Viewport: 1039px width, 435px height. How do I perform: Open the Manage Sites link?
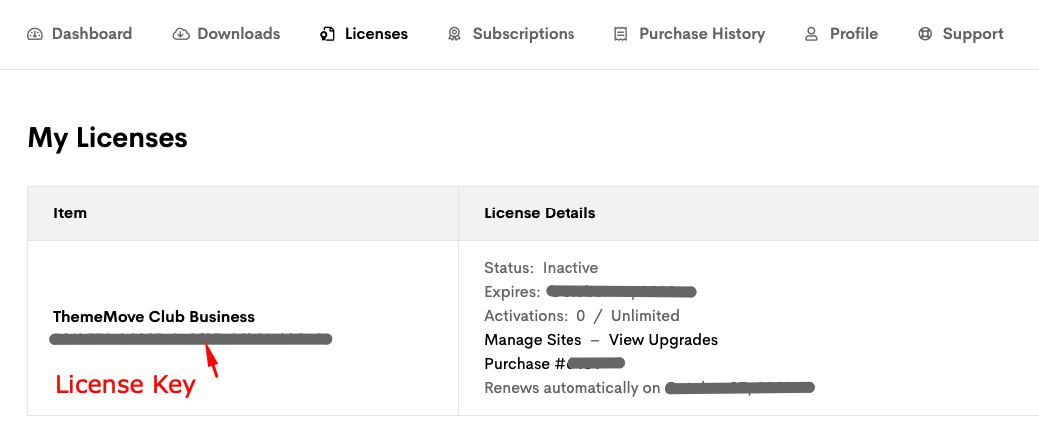[533, 340]
